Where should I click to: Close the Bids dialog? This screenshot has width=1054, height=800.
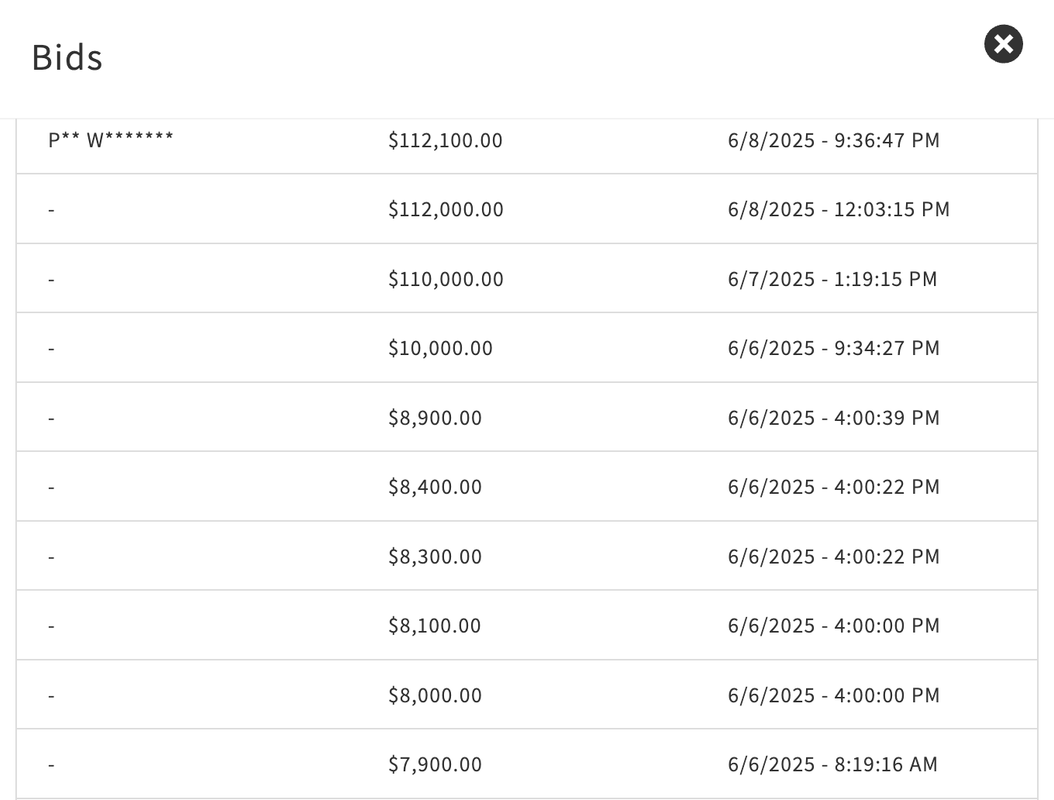(x=1003, y=44)
